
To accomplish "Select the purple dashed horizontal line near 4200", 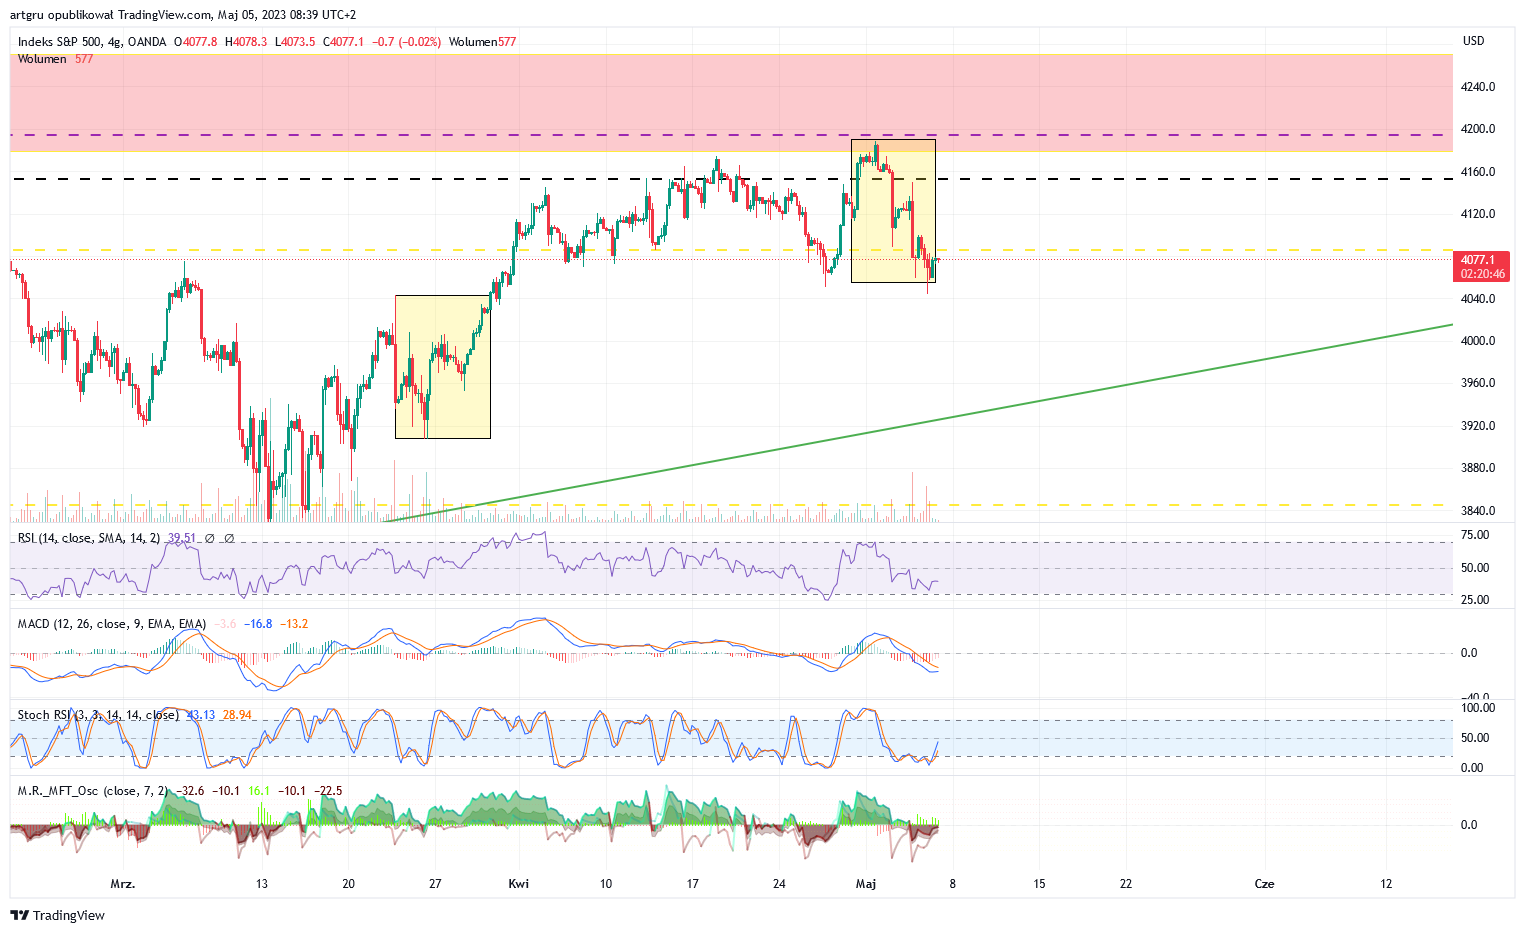I will [731, 134].
